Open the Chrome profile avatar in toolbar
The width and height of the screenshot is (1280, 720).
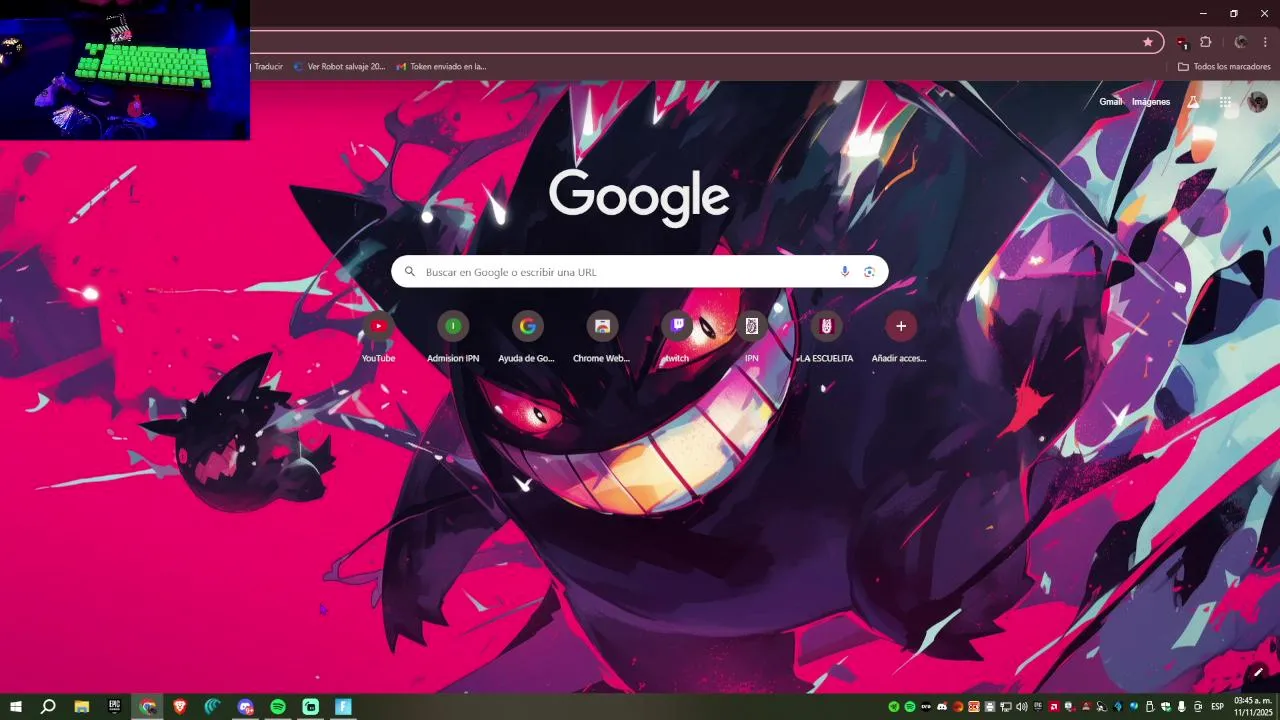[1241, 42]
